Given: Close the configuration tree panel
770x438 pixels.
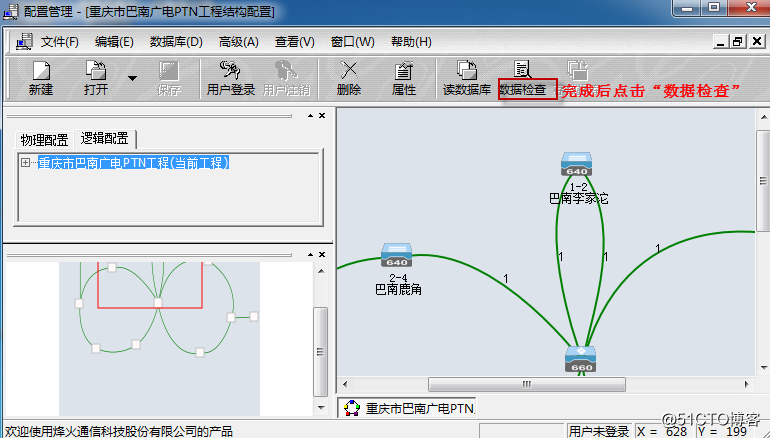Looking at the screenshot, I should click(x=322, y=116).
